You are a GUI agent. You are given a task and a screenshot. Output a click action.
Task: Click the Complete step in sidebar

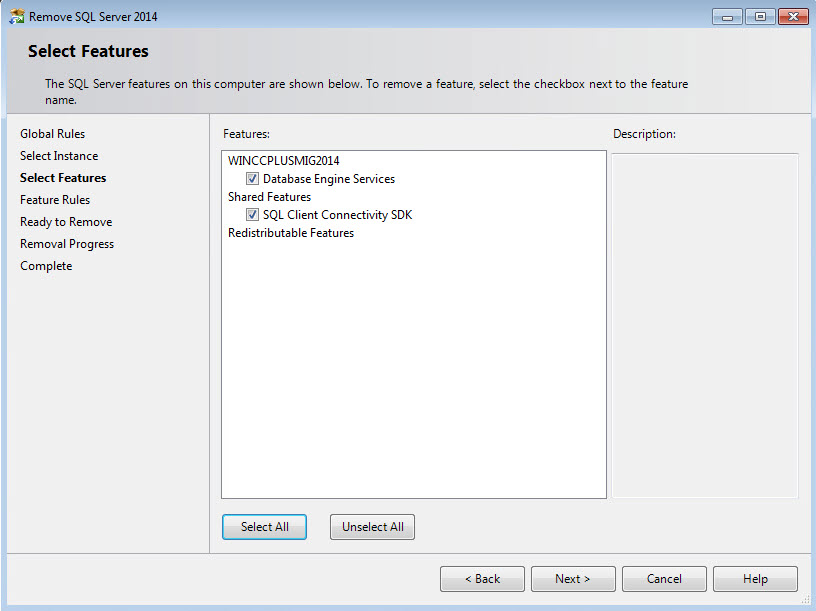(46, 266)
